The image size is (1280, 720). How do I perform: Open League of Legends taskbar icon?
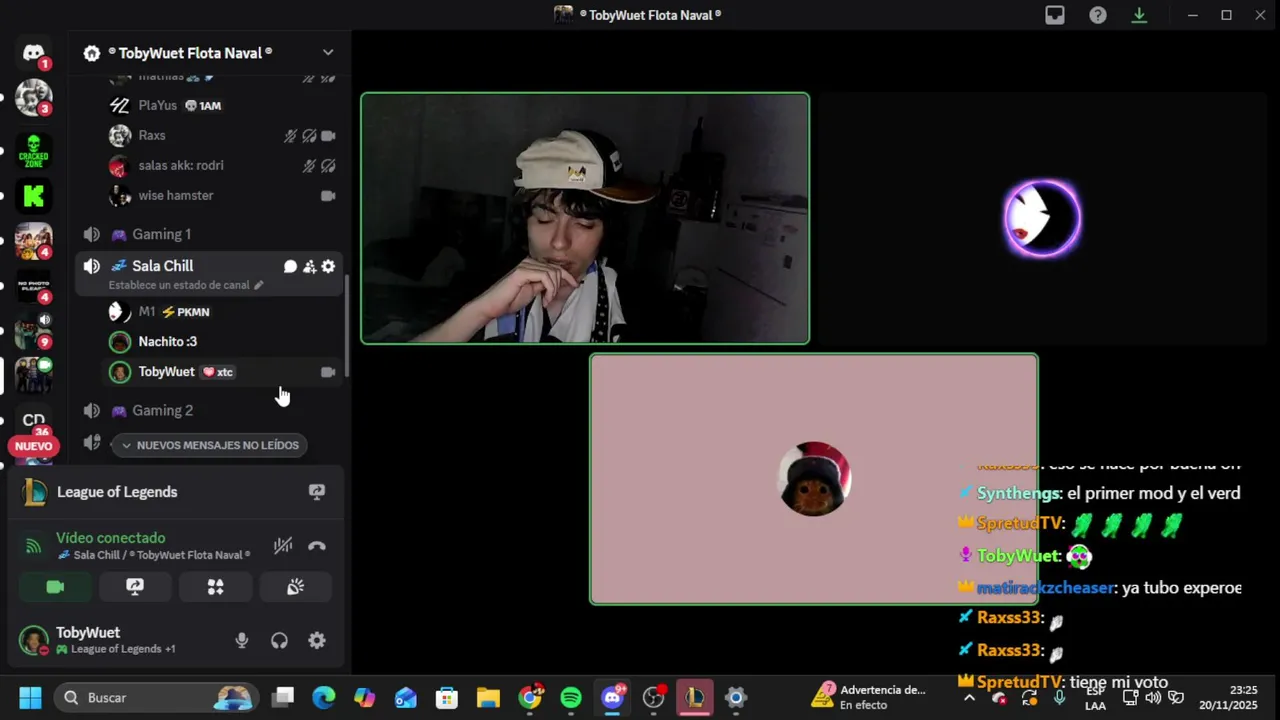click(694, 697)
